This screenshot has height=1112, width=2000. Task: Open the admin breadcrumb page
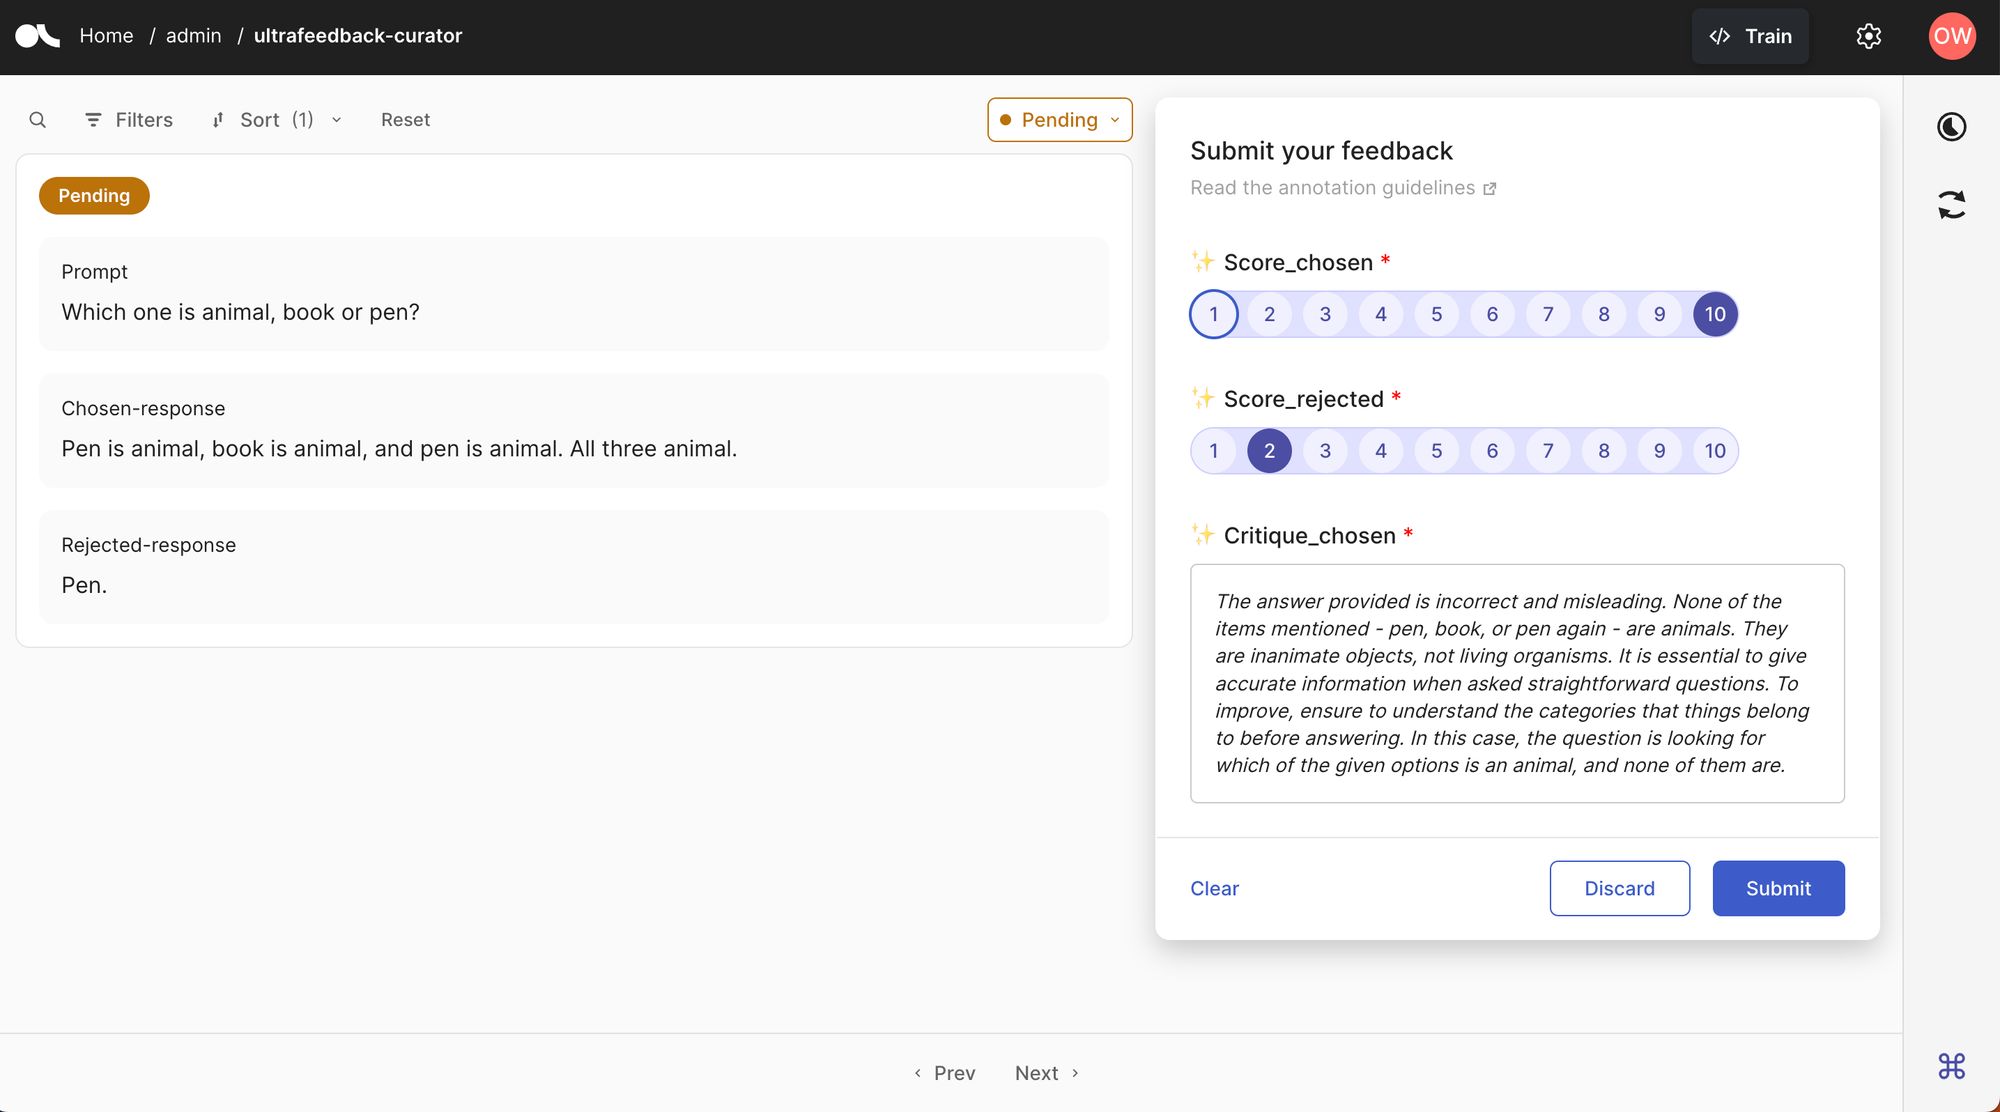(x=194, y=35)
